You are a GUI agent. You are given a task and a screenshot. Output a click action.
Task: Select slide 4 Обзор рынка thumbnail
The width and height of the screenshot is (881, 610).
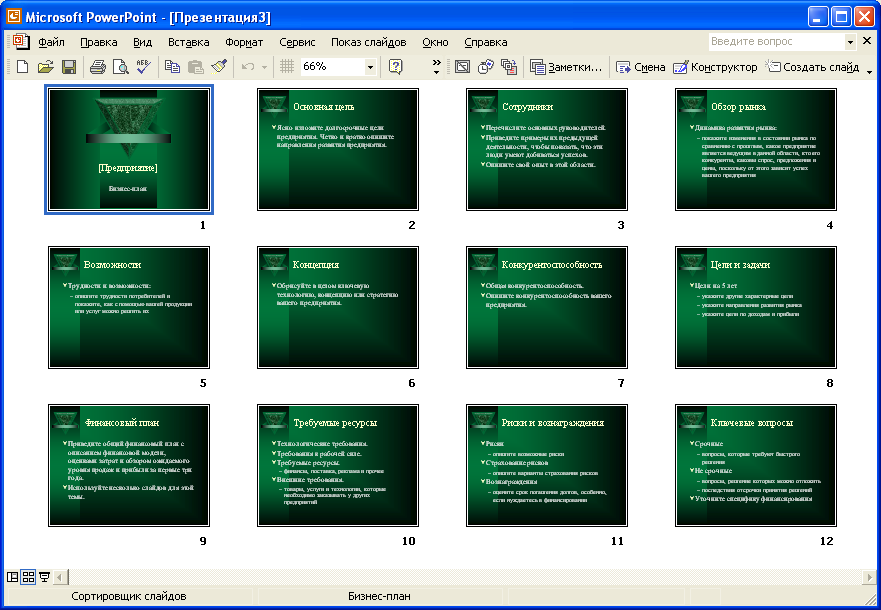tap(756, 149)
